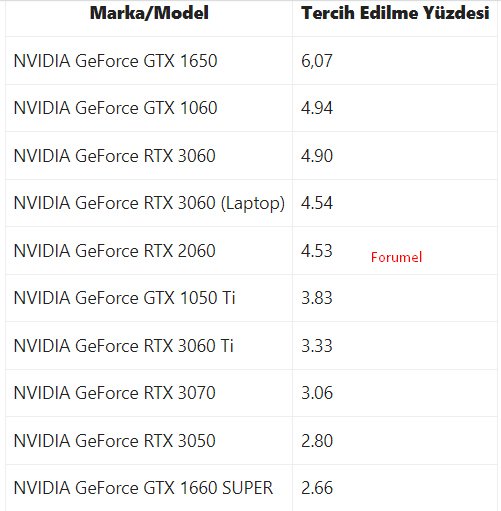Click the 2.80 percentage value
This screenshot has height=511, width=501.
click(x=317, y=441)
